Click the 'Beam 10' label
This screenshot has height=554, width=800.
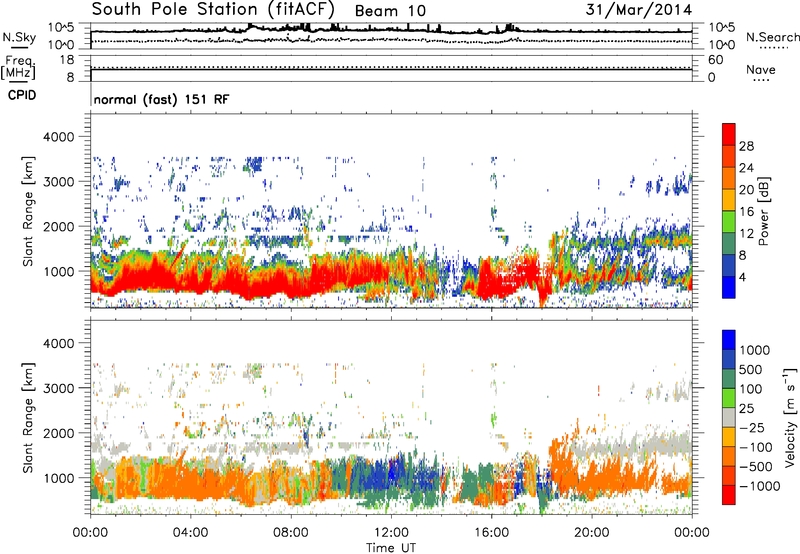coord(390,11)
